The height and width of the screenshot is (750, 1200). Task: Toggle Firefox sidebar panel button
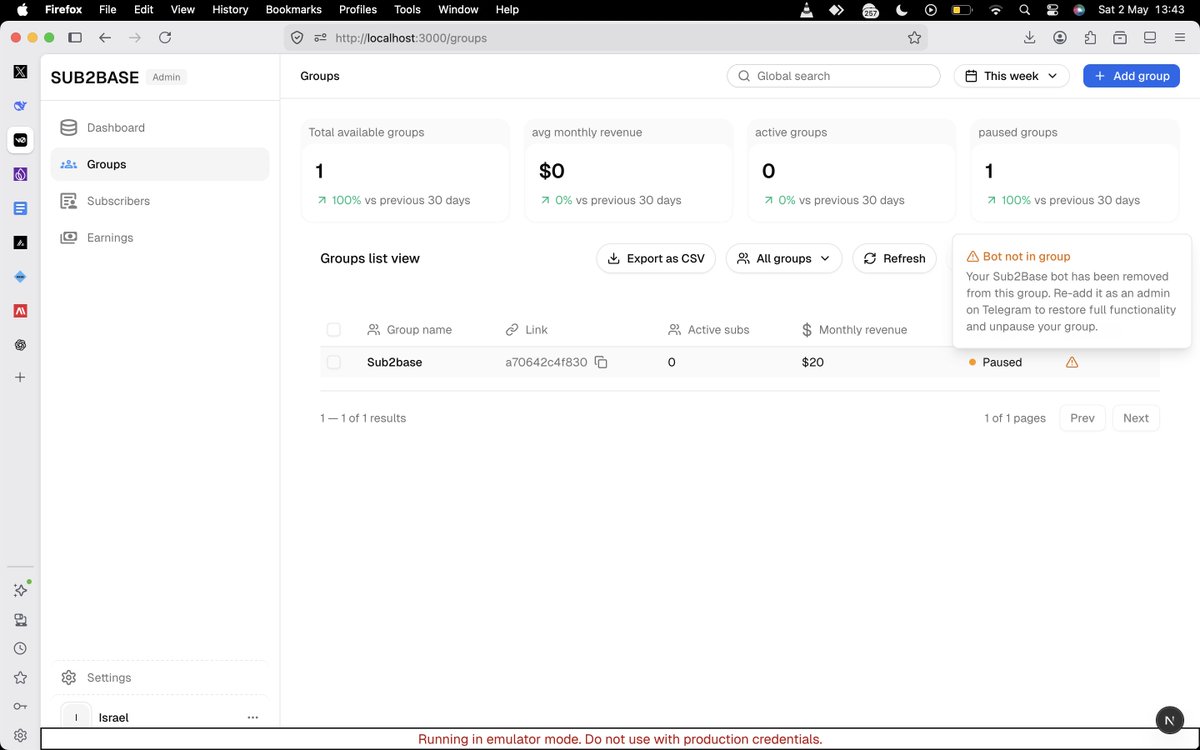[x=75, y=38]
